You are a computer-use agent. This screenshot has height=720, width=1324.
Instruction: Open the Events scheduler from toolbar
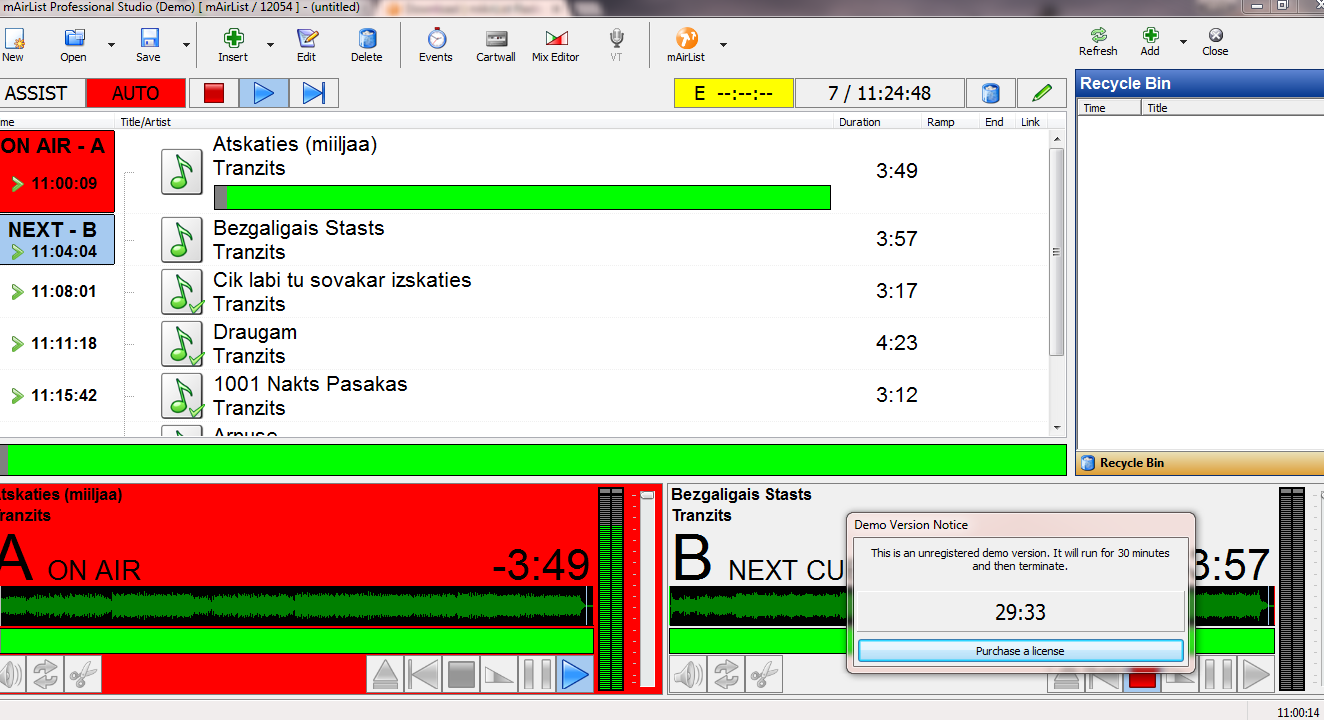[436, 45]
